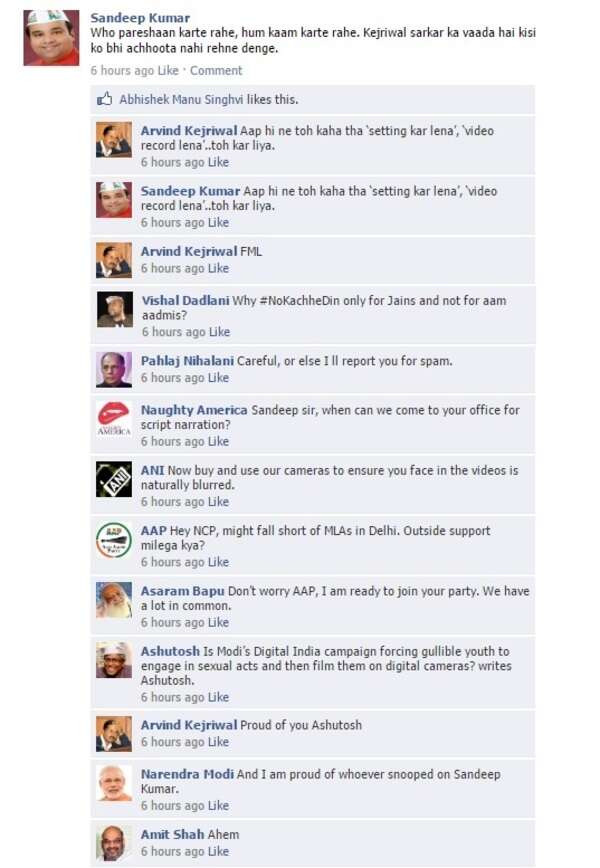The image size is (600, 868).
Task: Like Arvind Kejriwal's FML comment
Action: click(218, 268)
